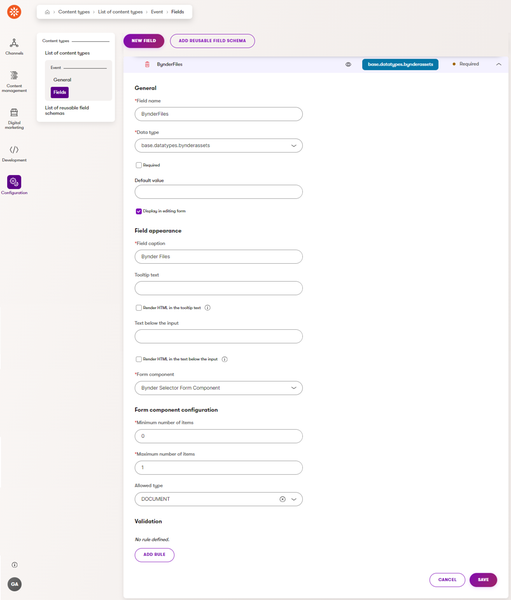Open the Channels sidebar section
Image resolution: width=511 pixels, height=600 pixels.
pyautogui.click(x=14, y=47)
